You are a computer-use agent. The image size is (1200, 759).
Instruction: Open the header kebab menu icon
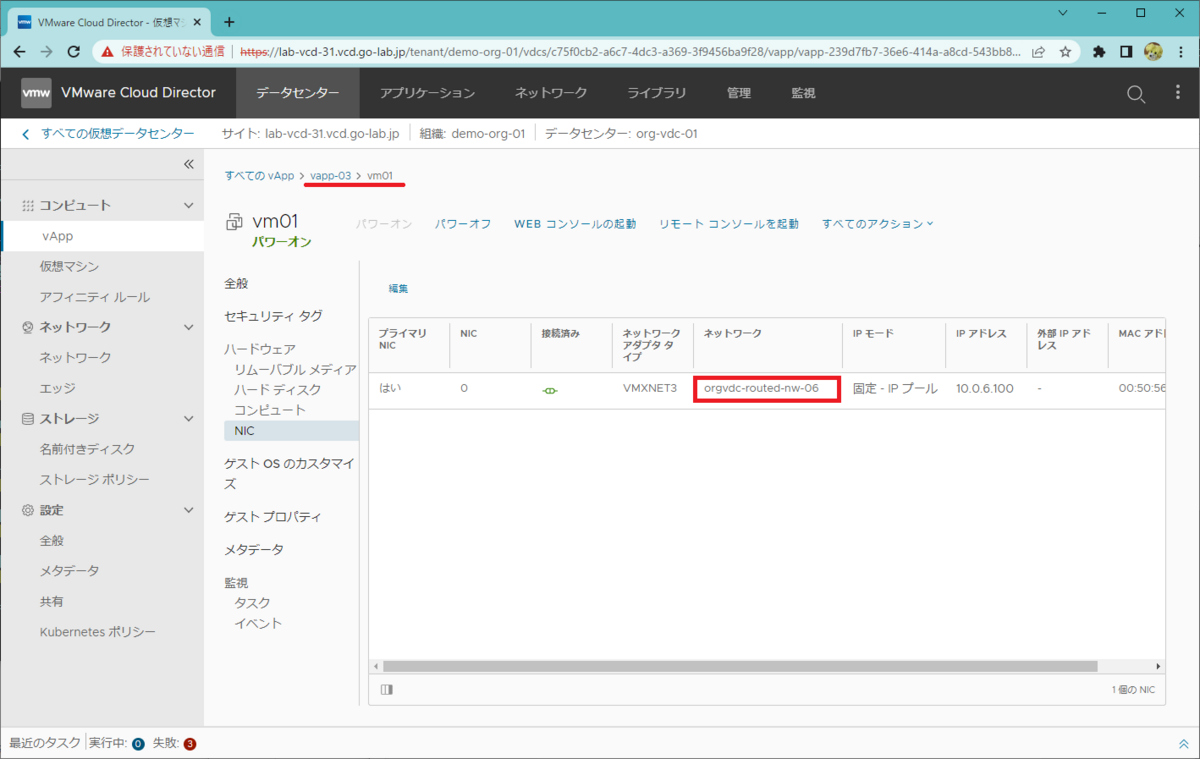point(1177,93)
